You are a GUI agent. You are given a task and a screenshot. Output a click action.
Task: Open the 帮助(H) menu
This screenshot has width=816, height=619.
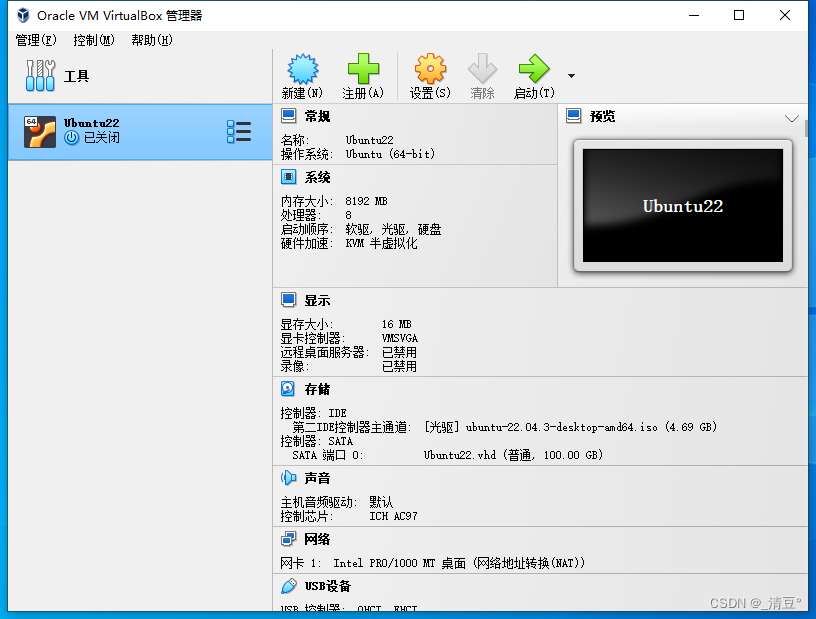152,40
